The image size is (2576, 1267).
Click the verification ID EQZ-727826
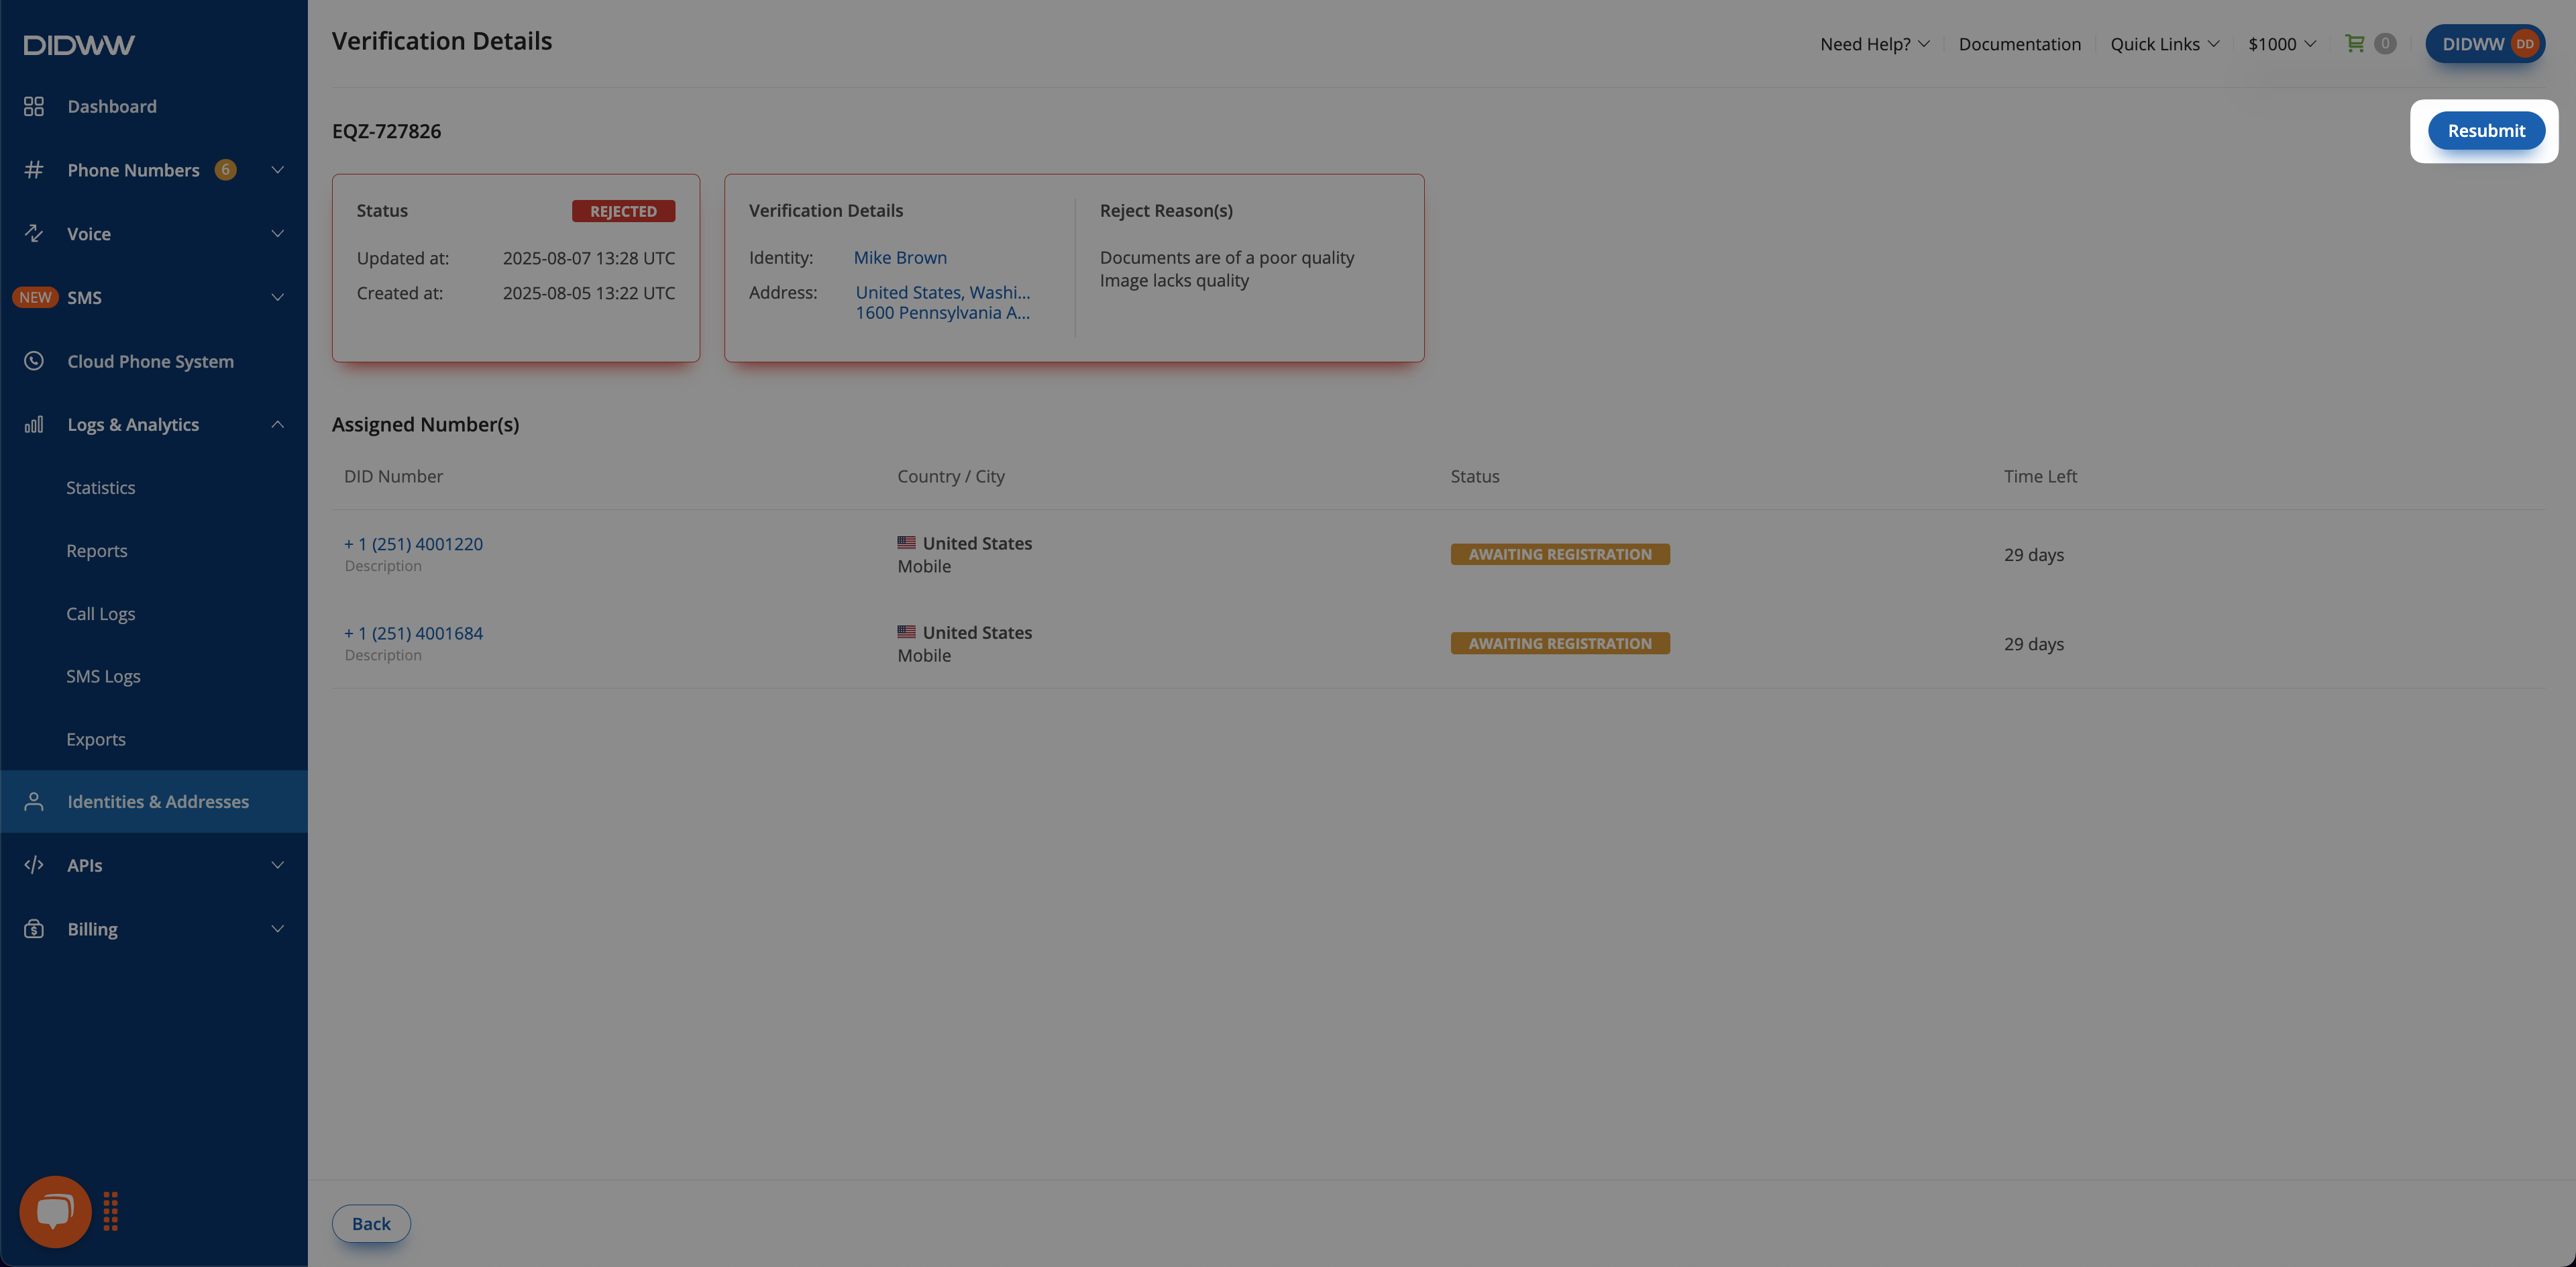click(386, 131)
